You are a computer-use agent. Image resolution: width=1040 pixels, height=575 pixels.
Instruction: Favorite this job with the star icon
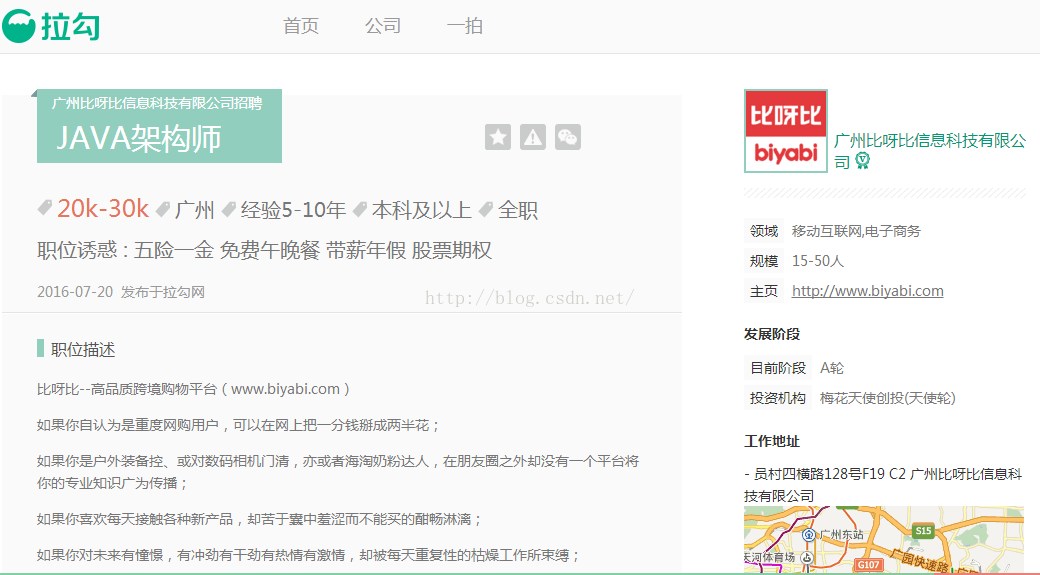(x=497, y=137)
